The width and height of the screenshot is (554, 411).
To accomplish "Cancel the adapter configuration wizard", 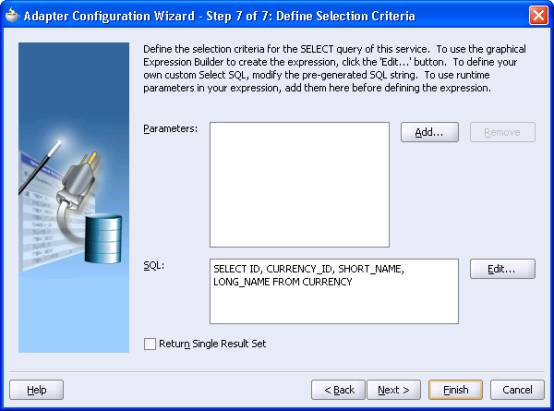I will (x=517, y=390).
